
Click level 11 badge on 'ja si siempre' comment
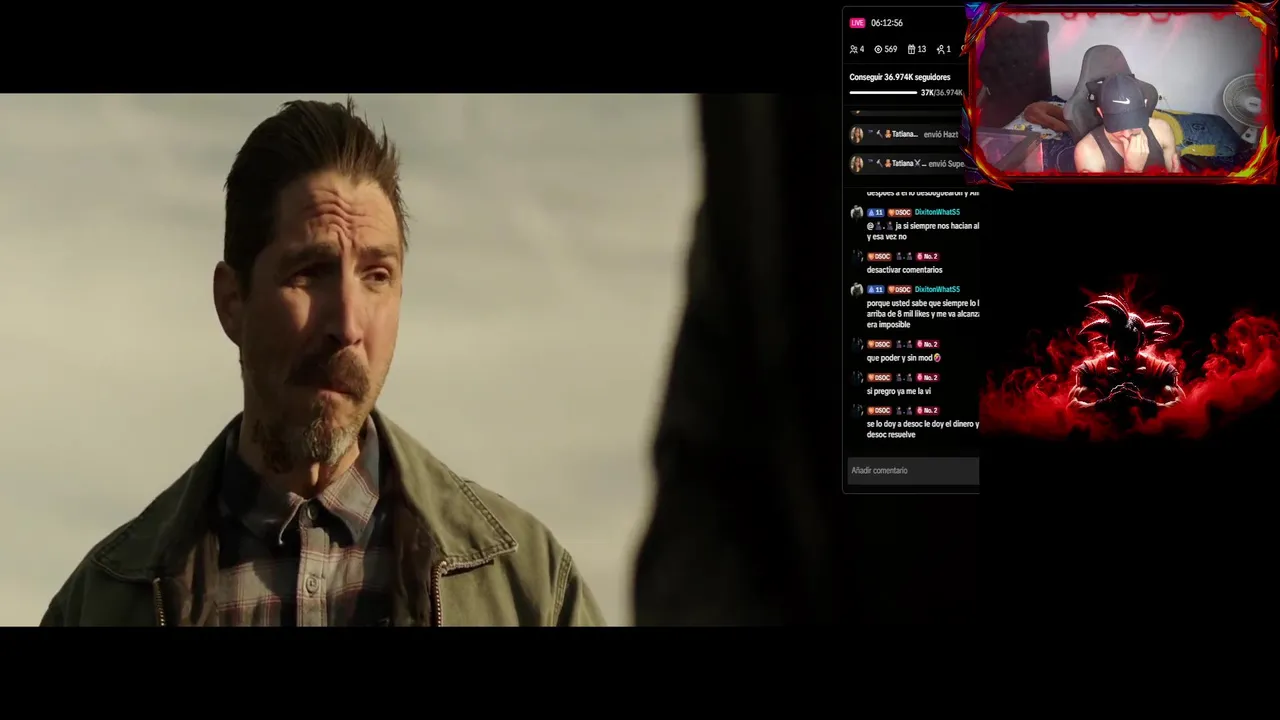875,212
